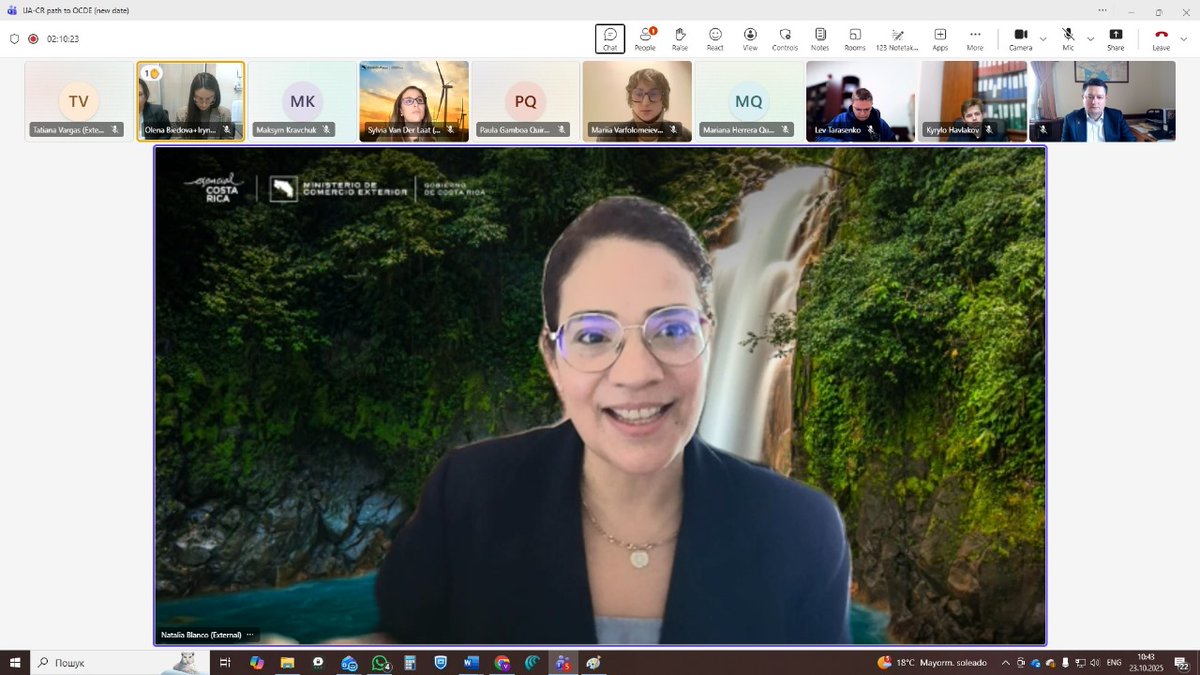Open the More actions menu

975,39
